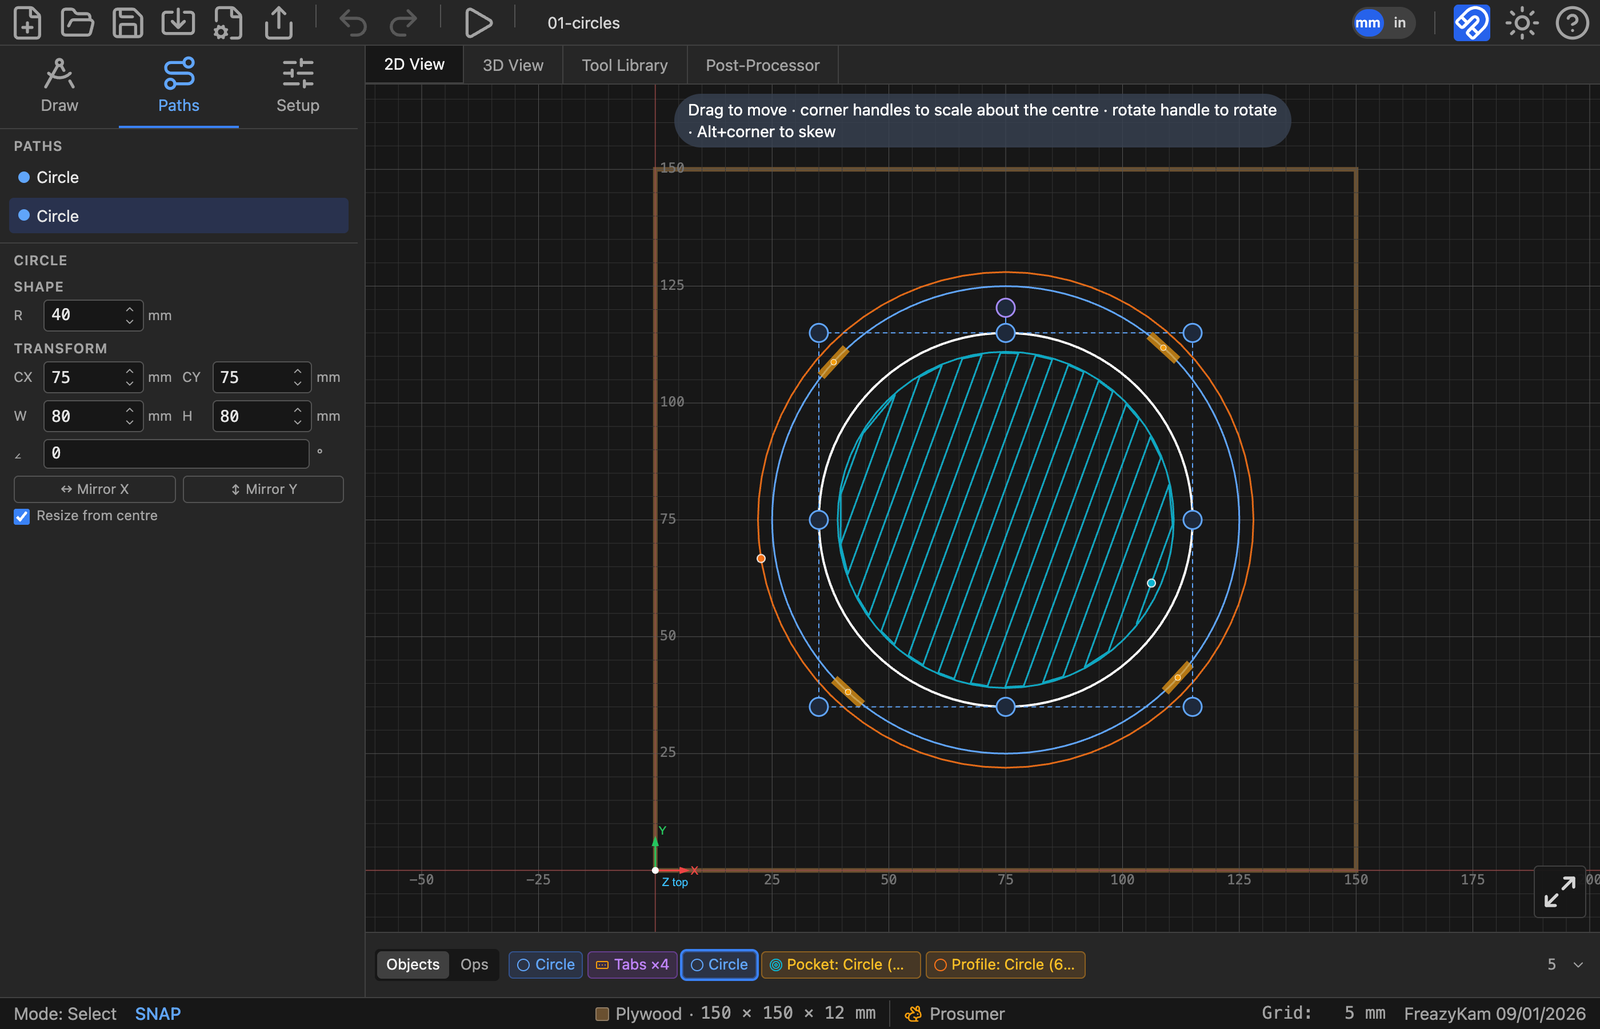Save the project with the floppy disk icon
This screenshot has height=1029, width=1600.
pyautogui.click(x=127, y=22)
